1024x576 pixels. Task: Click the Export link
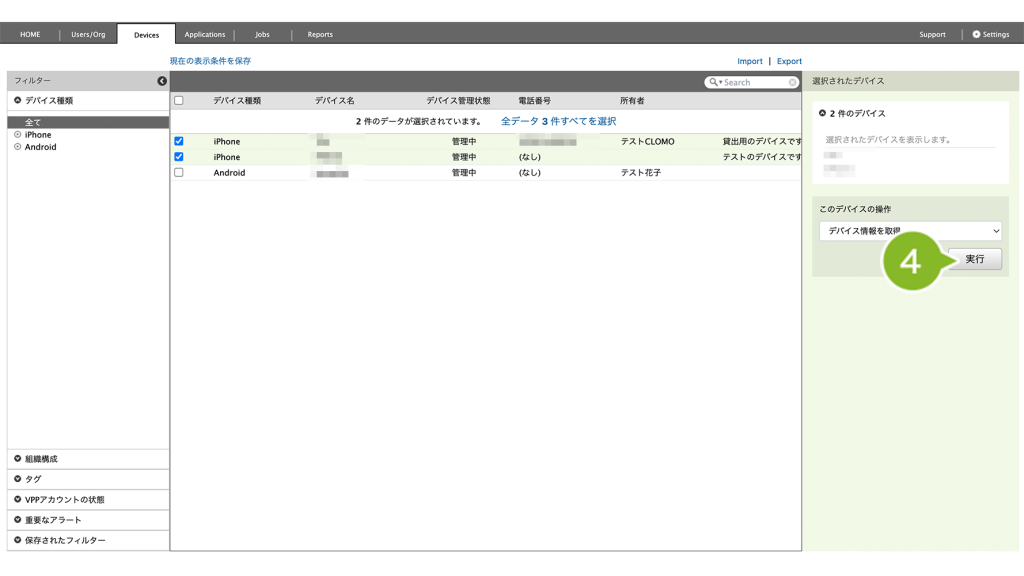tap(789, 61)
